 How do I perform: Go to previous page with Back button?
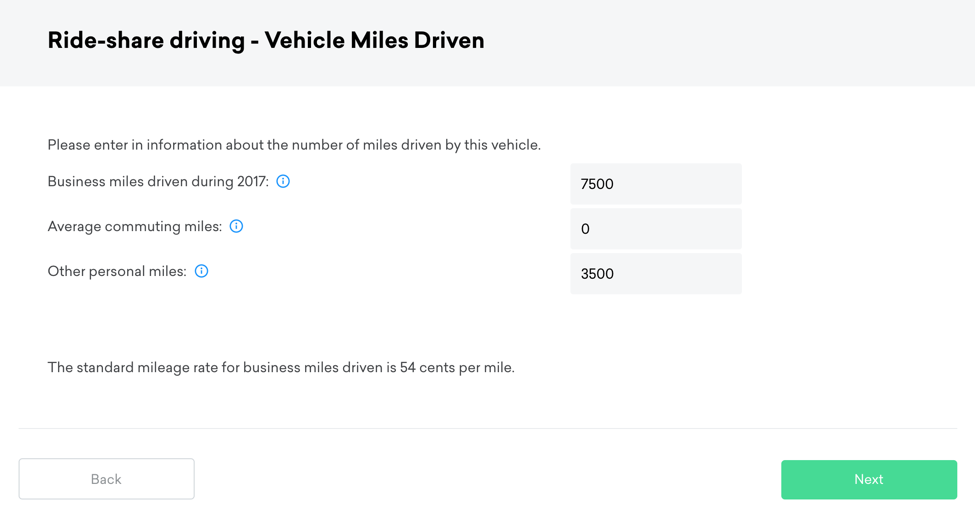(106, 479)
